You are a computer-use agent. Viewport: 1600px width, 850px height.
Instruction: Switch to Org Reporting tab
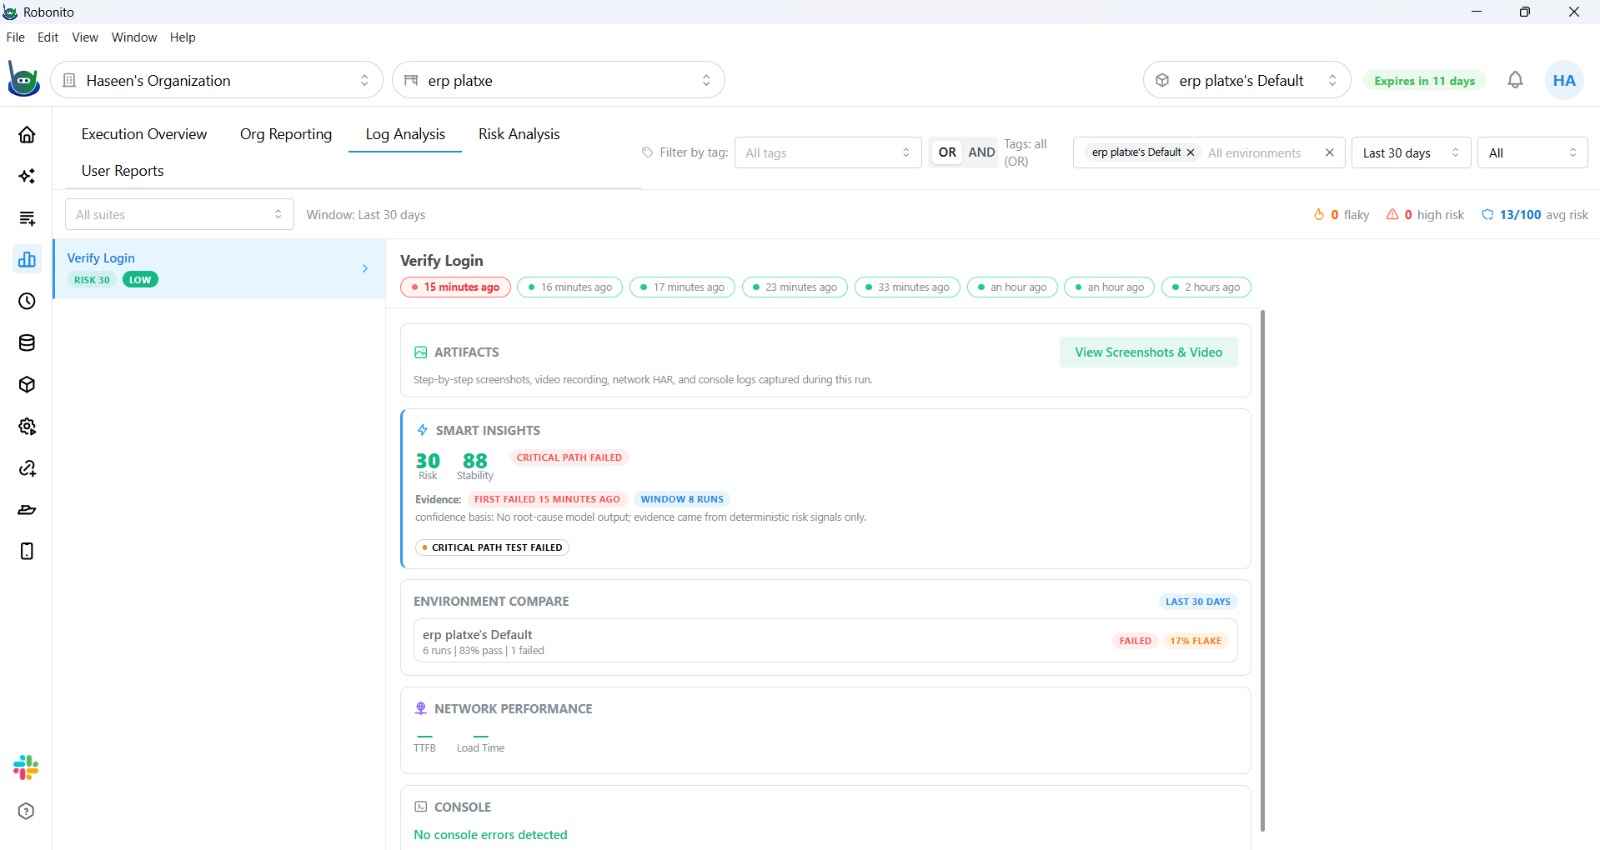pyautogui.click(x=286, y=134)
